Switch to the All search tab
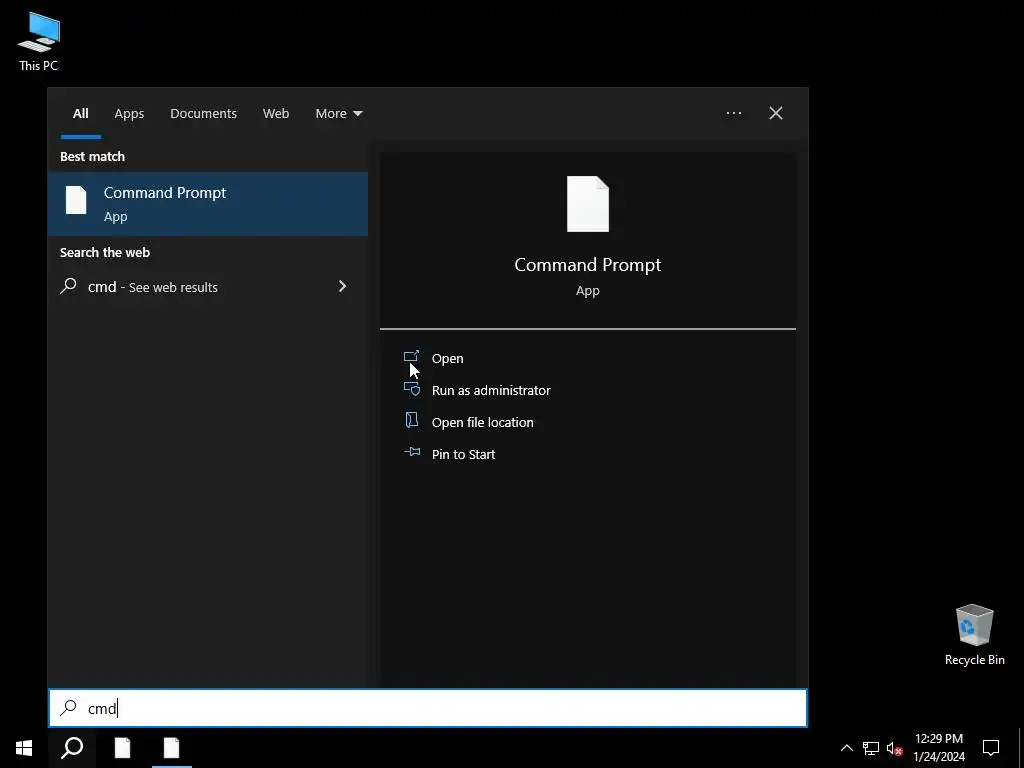1024x768 pixels. [x=80, y=114]
